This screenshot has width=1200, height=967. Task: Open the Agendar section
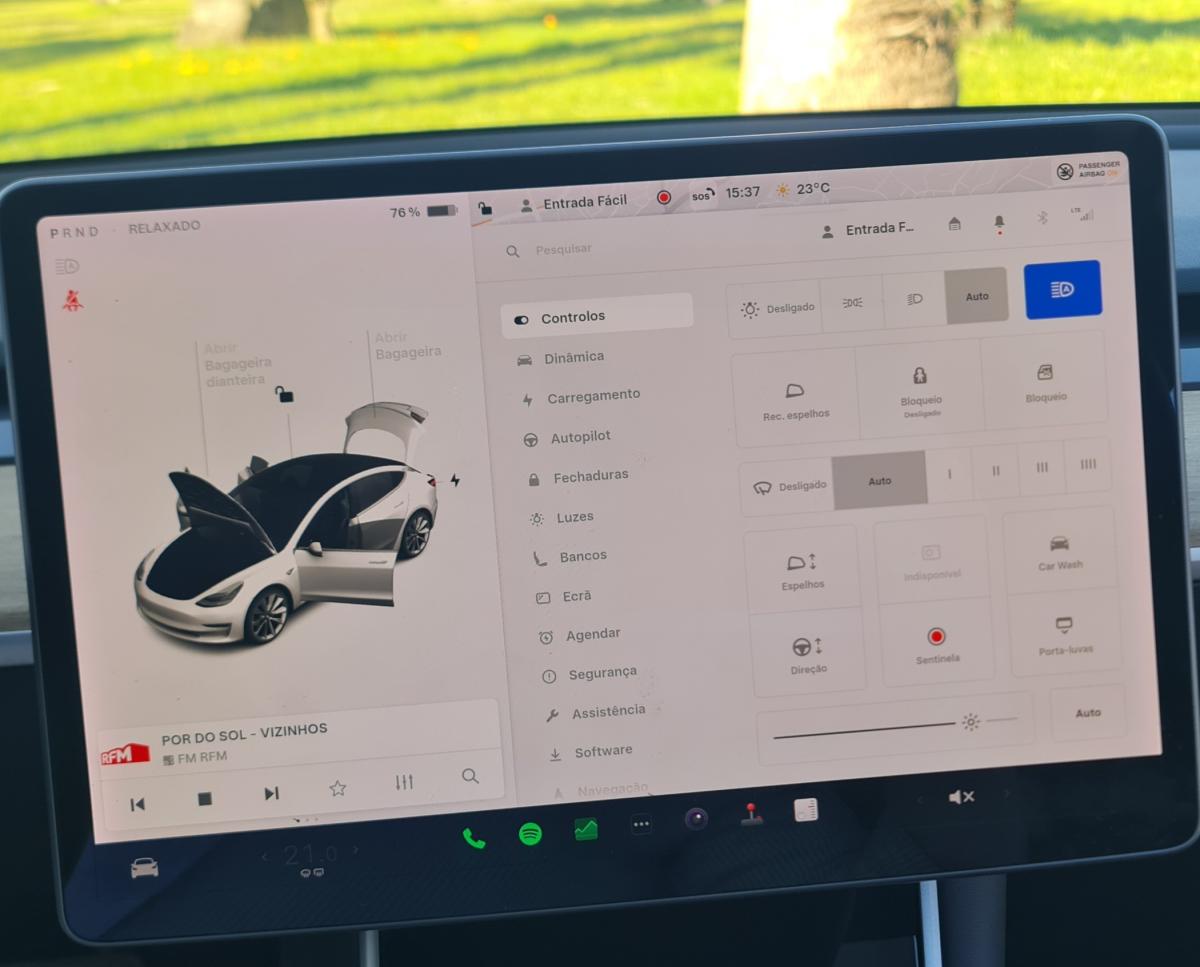coord(580,635)
